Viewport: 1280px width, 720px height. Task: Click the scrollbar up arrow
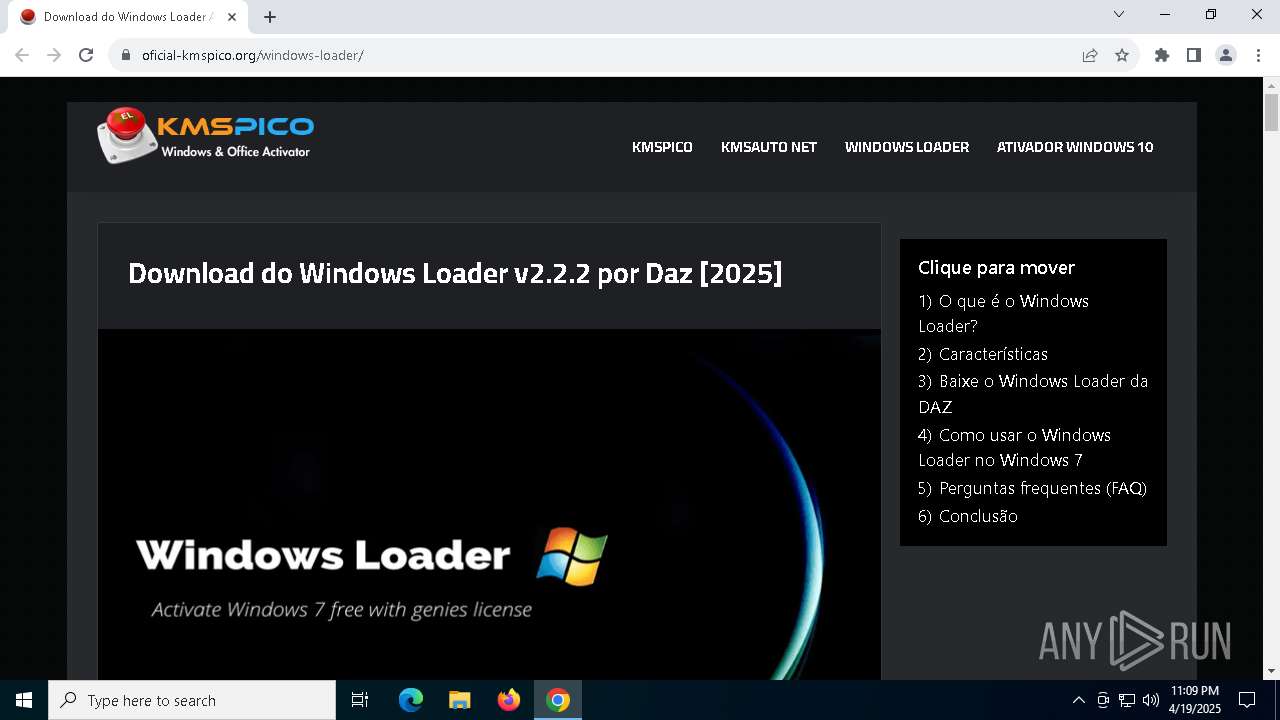pos(1271,85)
